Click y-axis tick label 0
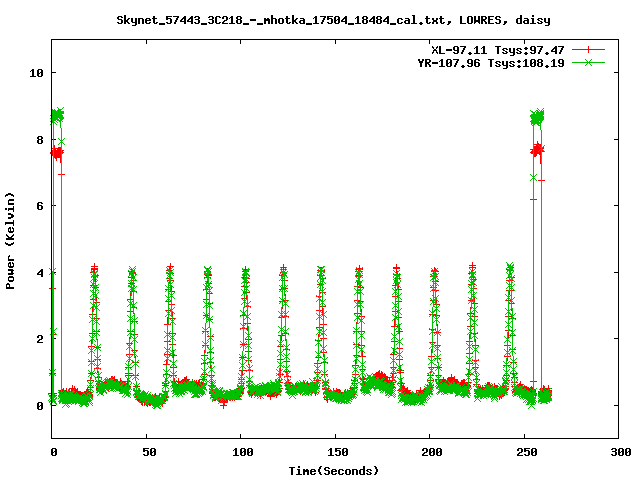The height and width of the screenshot is (480, 640). [x=40, y=406]
